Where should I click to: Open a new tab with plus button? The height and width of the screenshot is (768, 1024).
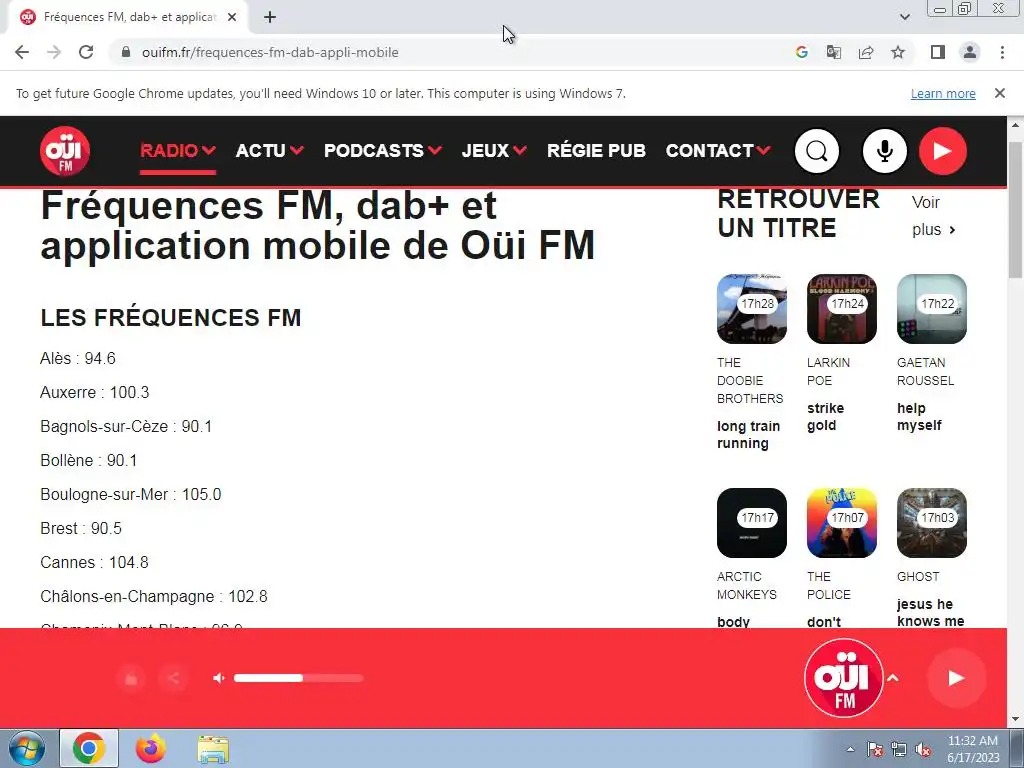click(x=270, y=18)
